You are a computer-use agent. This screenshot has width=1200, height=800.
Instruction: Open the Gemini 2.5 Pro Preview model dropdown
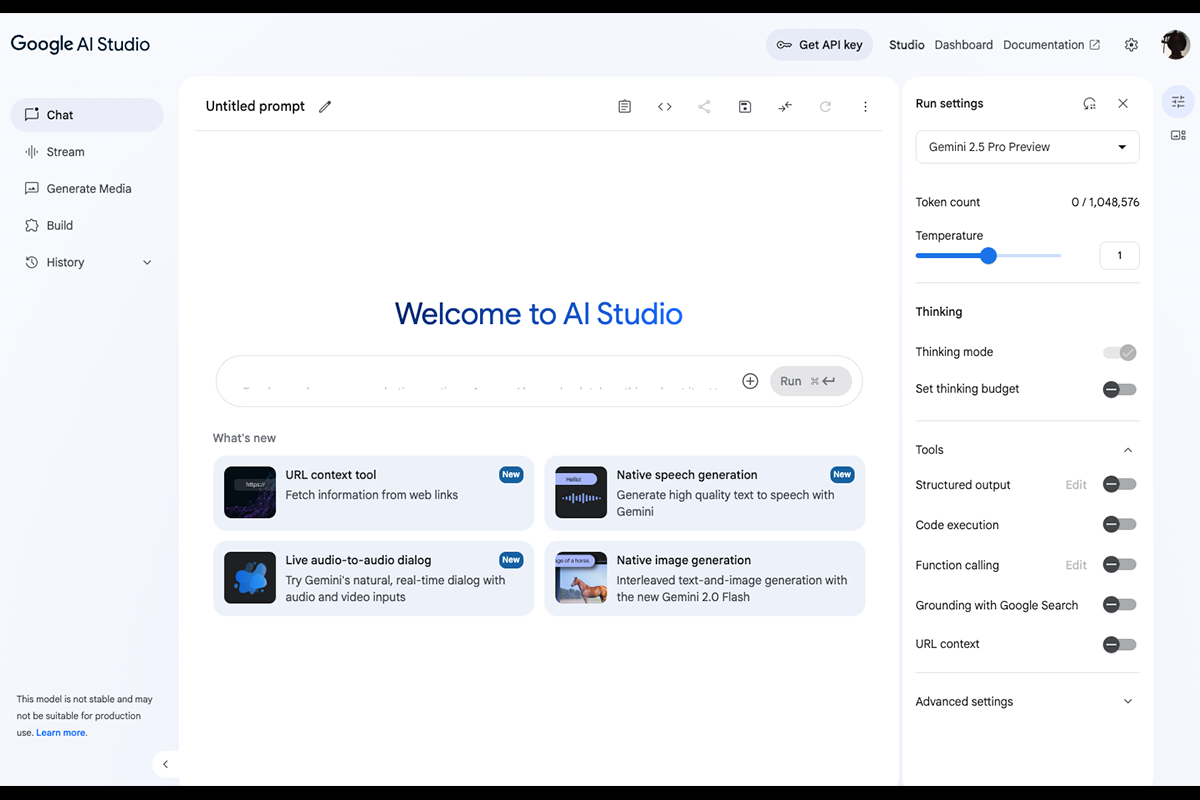(x=1027, y=147)
